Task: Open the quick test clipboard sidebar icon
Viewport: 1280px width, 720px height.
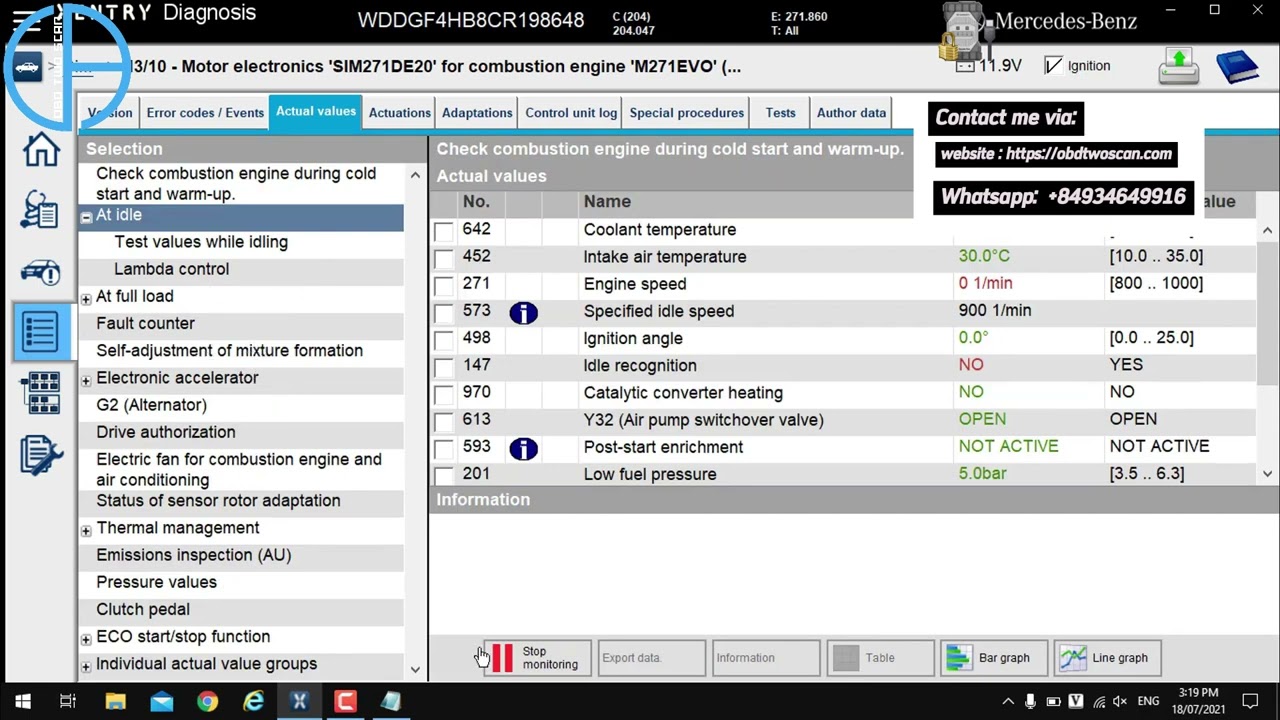Action: click(41, 210)
